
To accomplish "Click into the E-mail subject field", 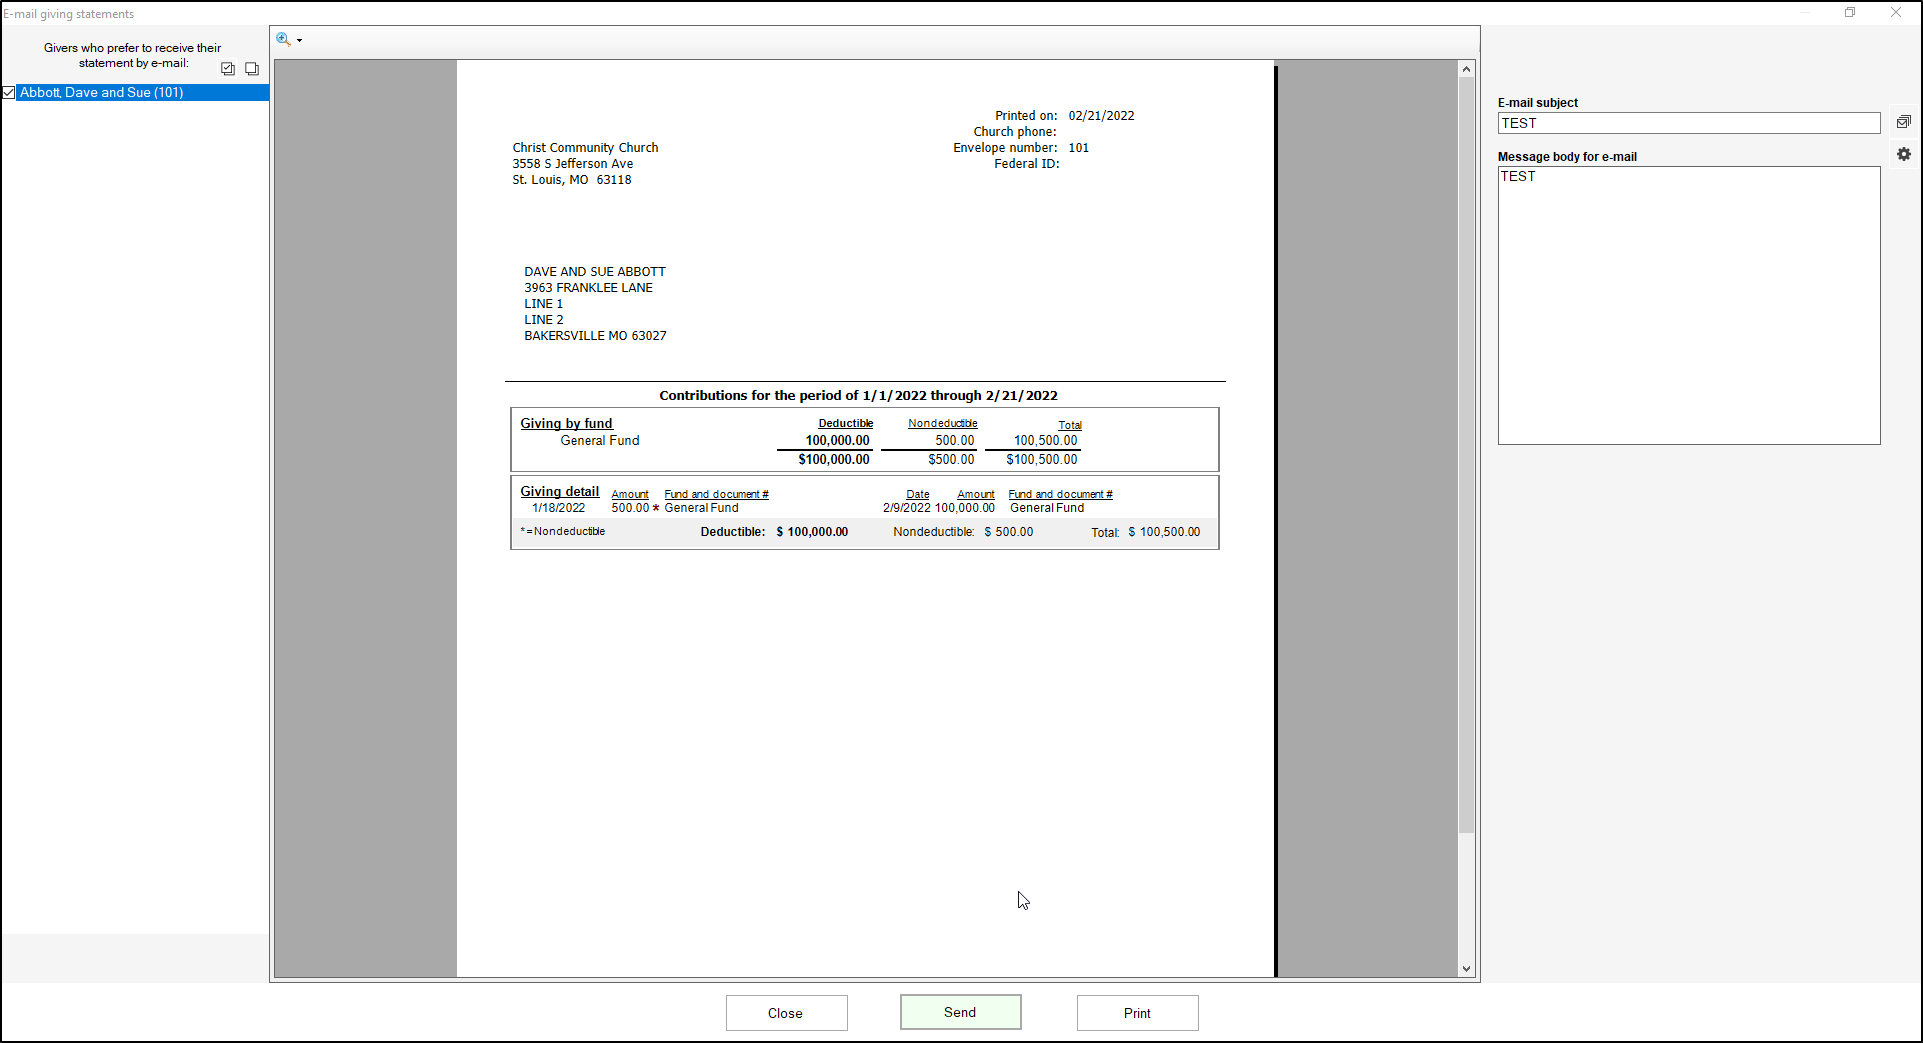I will point(1688,123).
